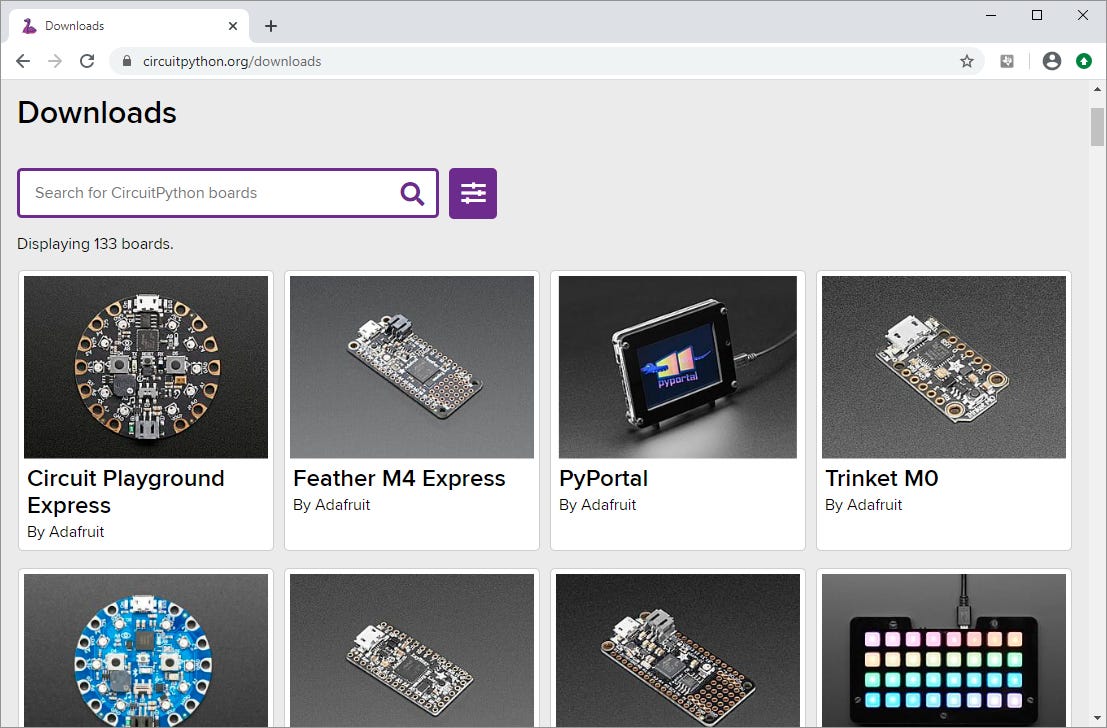The image size is (1107, 728).
Task: Click the scrollbar up arrow
Action: 1097,89
